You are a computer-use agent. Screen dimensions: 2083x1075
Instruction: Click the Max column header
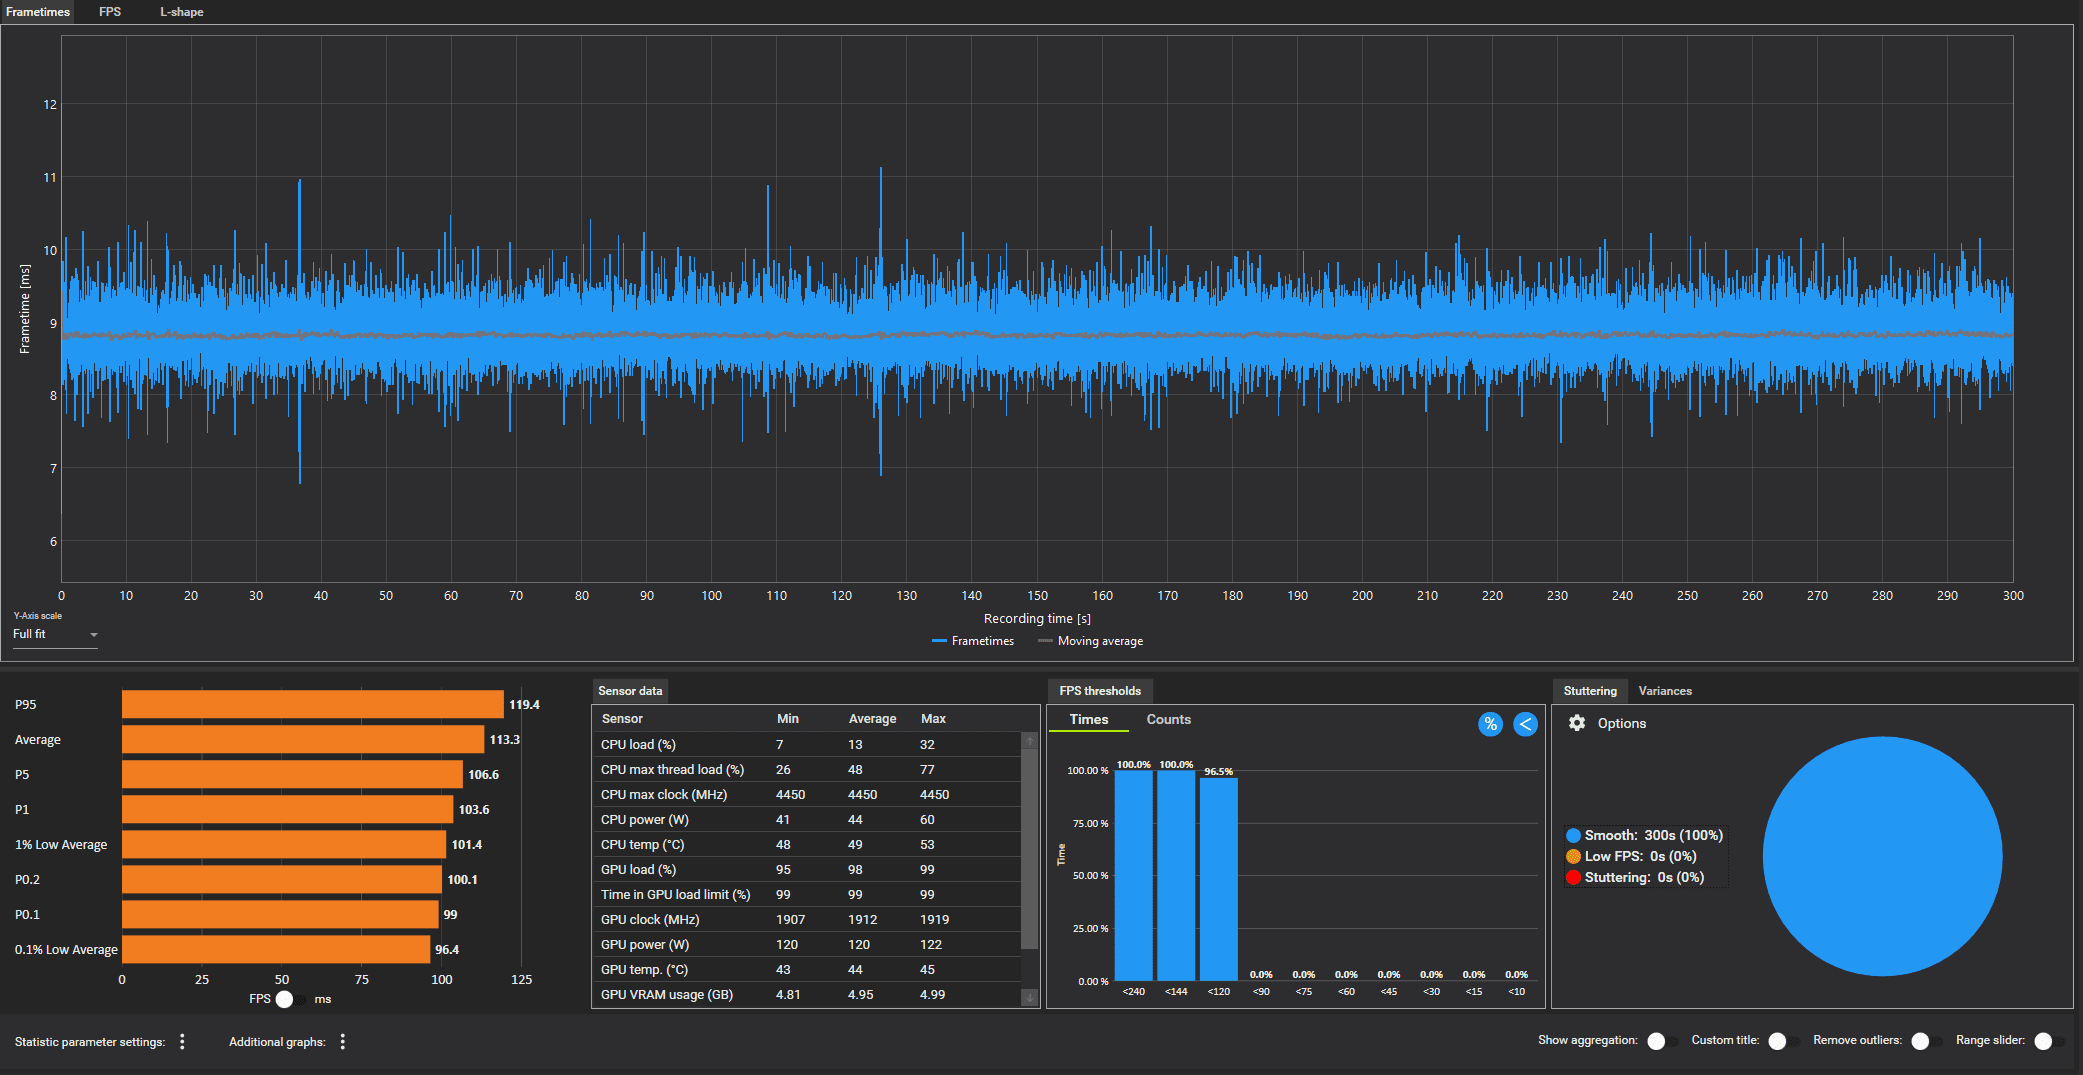[933, 719]
